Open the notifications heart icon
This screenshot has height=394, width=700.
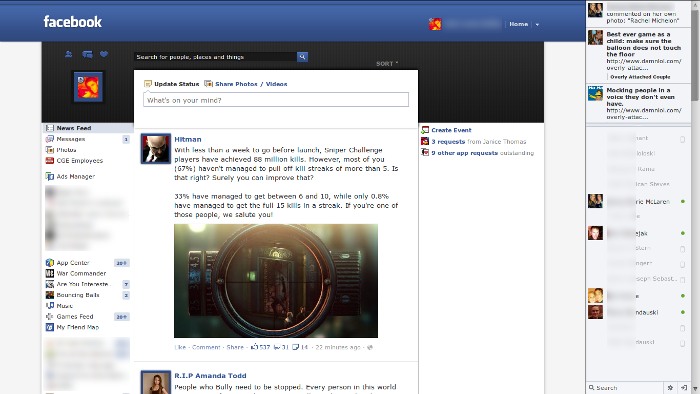click(104, 54)
